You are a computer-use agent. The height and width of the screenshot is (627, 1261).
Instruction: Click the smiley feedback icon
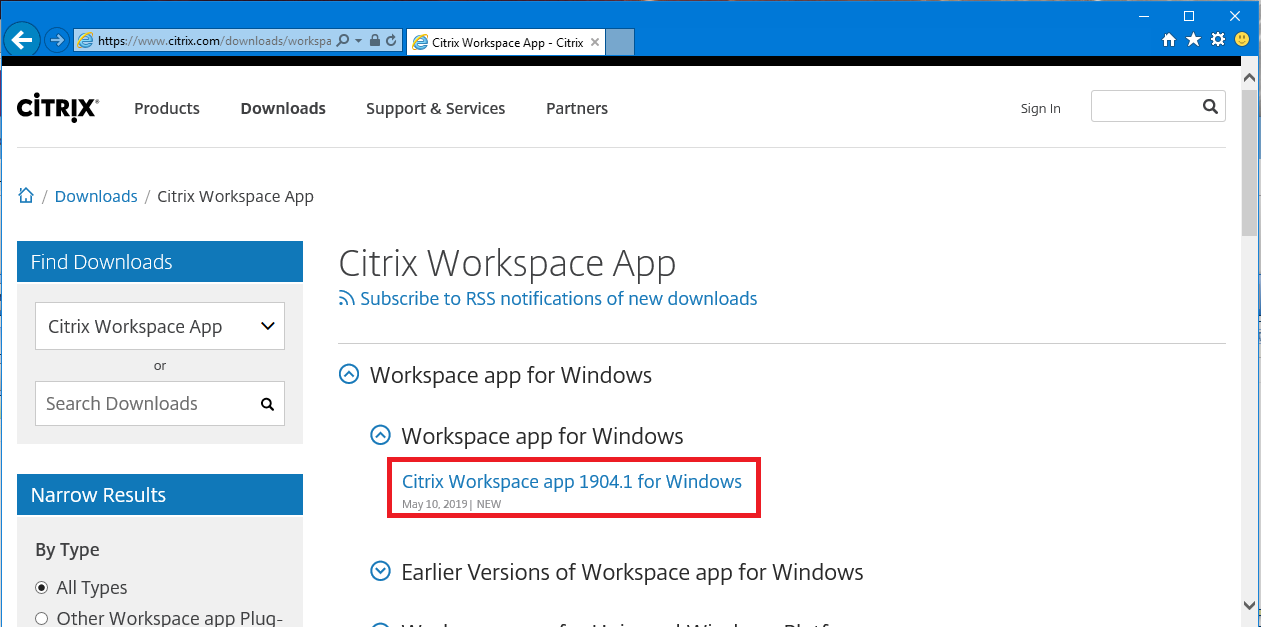(x=1242, y=40)
